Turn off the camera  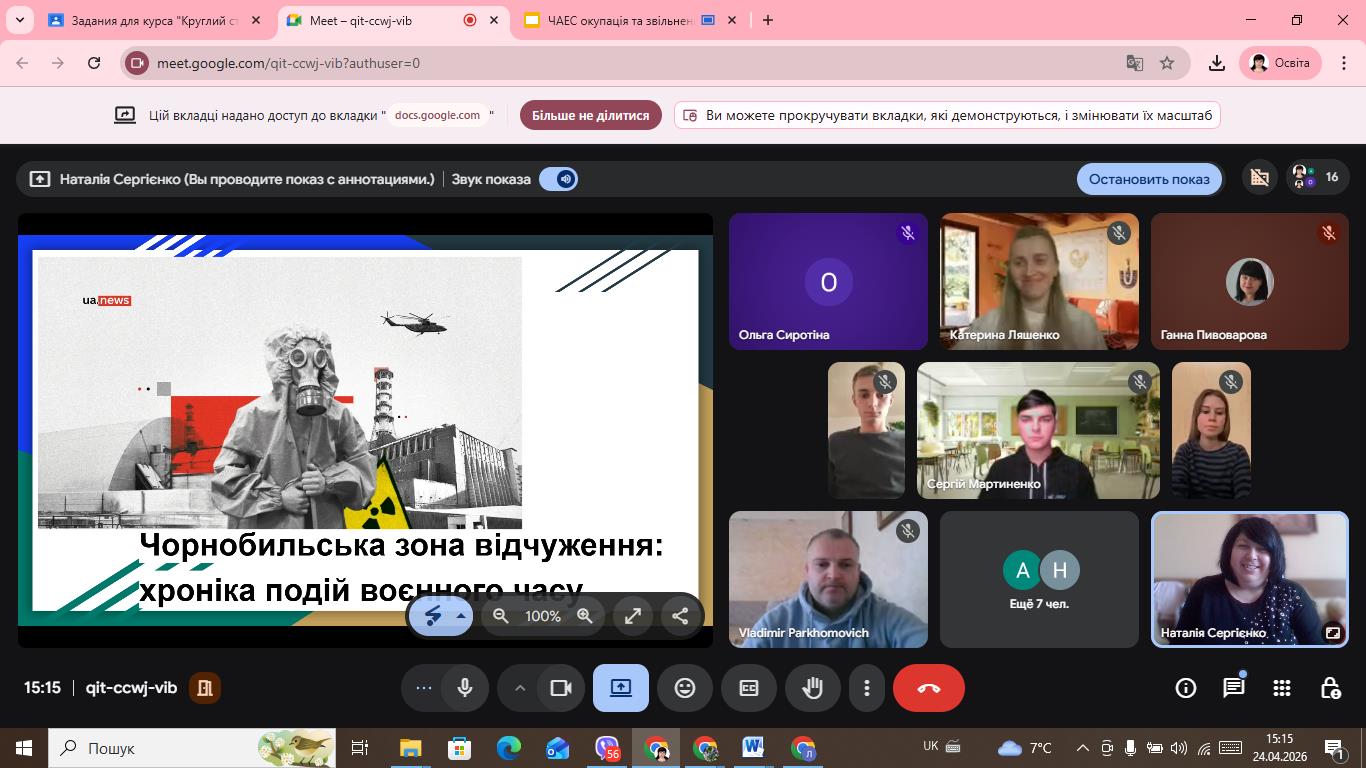click(560, 688)
